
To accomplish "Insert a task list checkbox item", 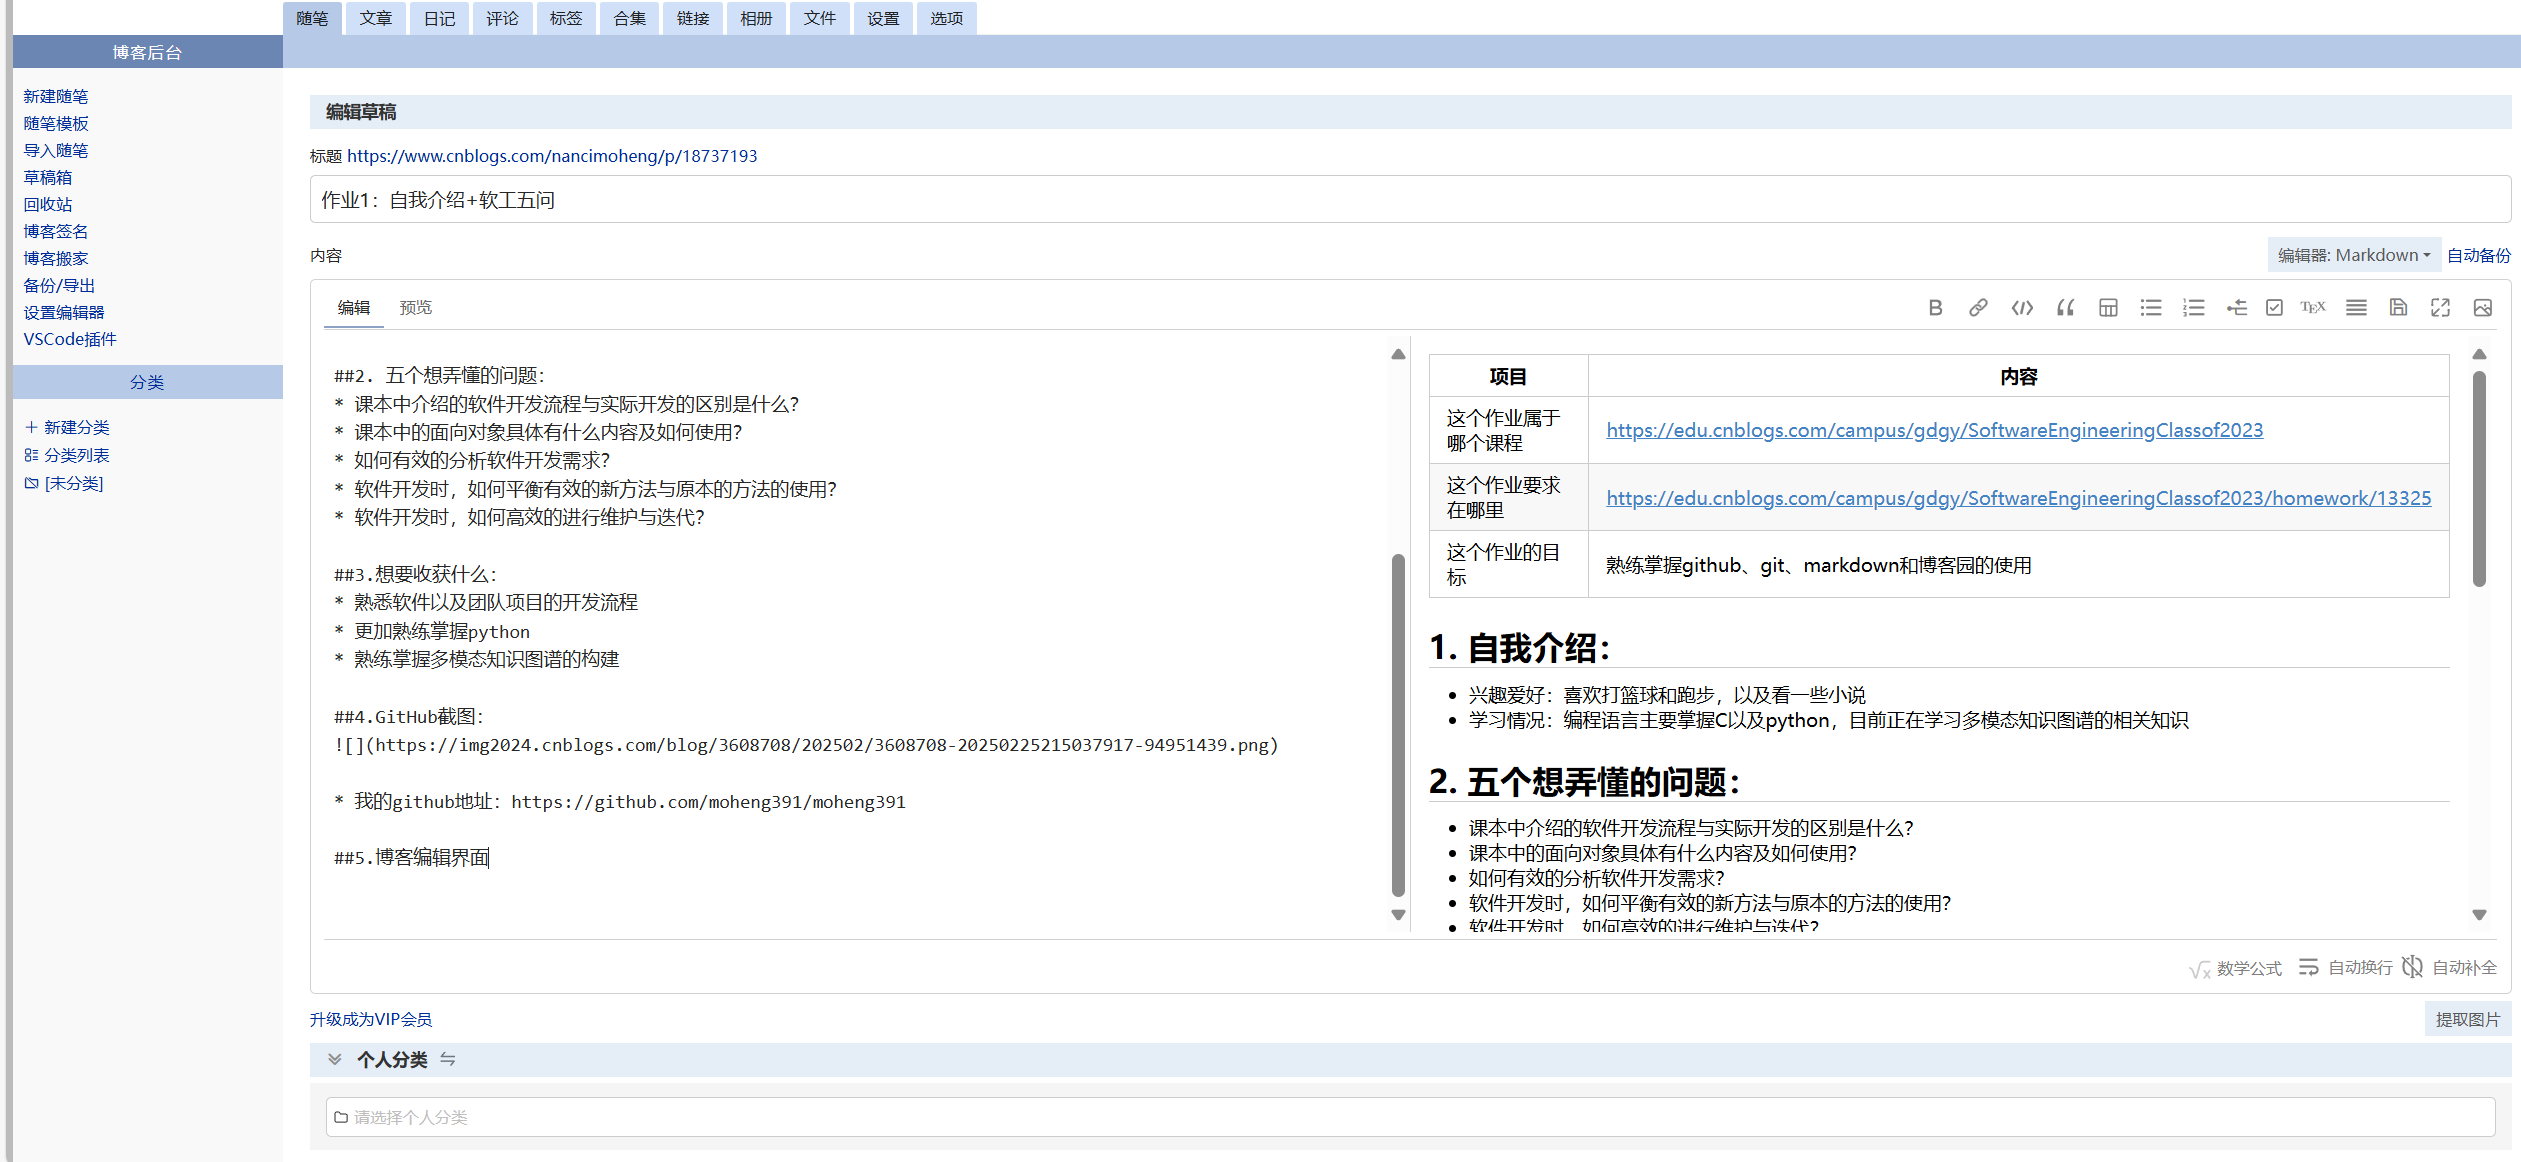I will tap(2274, 308).
